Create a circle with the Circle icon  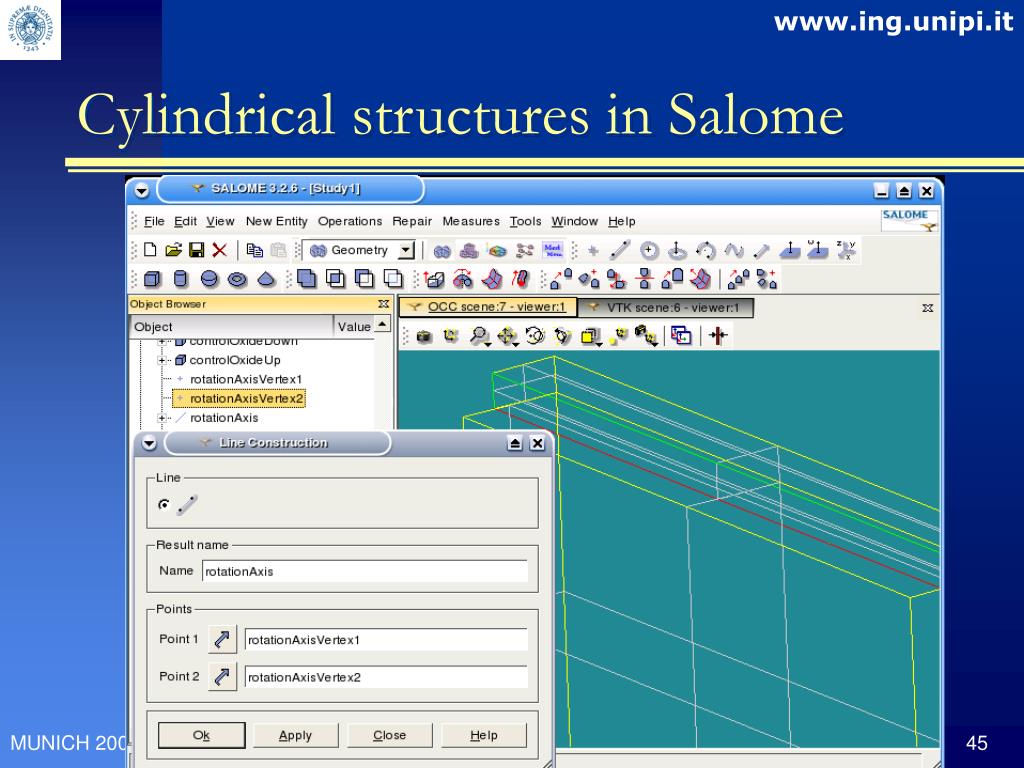(x=648, y=250)
